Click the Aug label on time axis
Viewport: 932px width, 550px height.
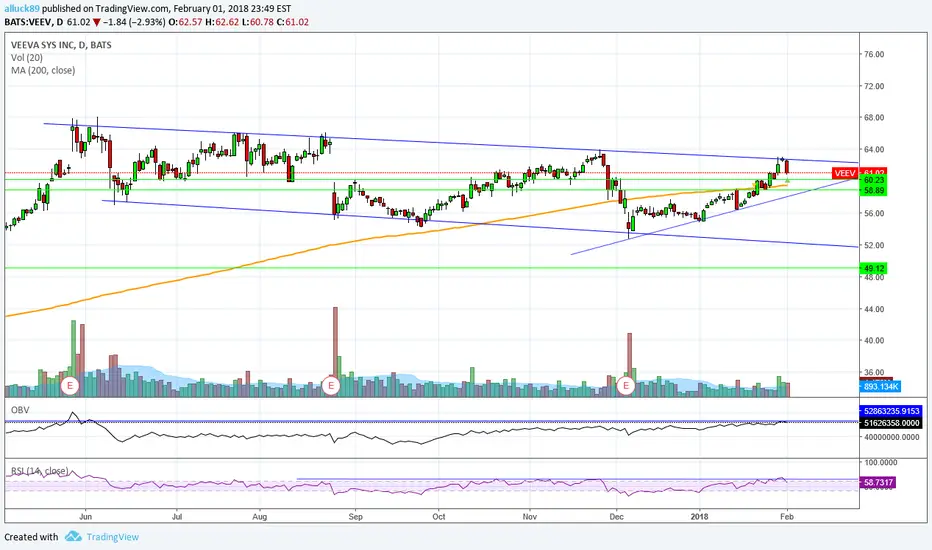click(x=260, y=516)
